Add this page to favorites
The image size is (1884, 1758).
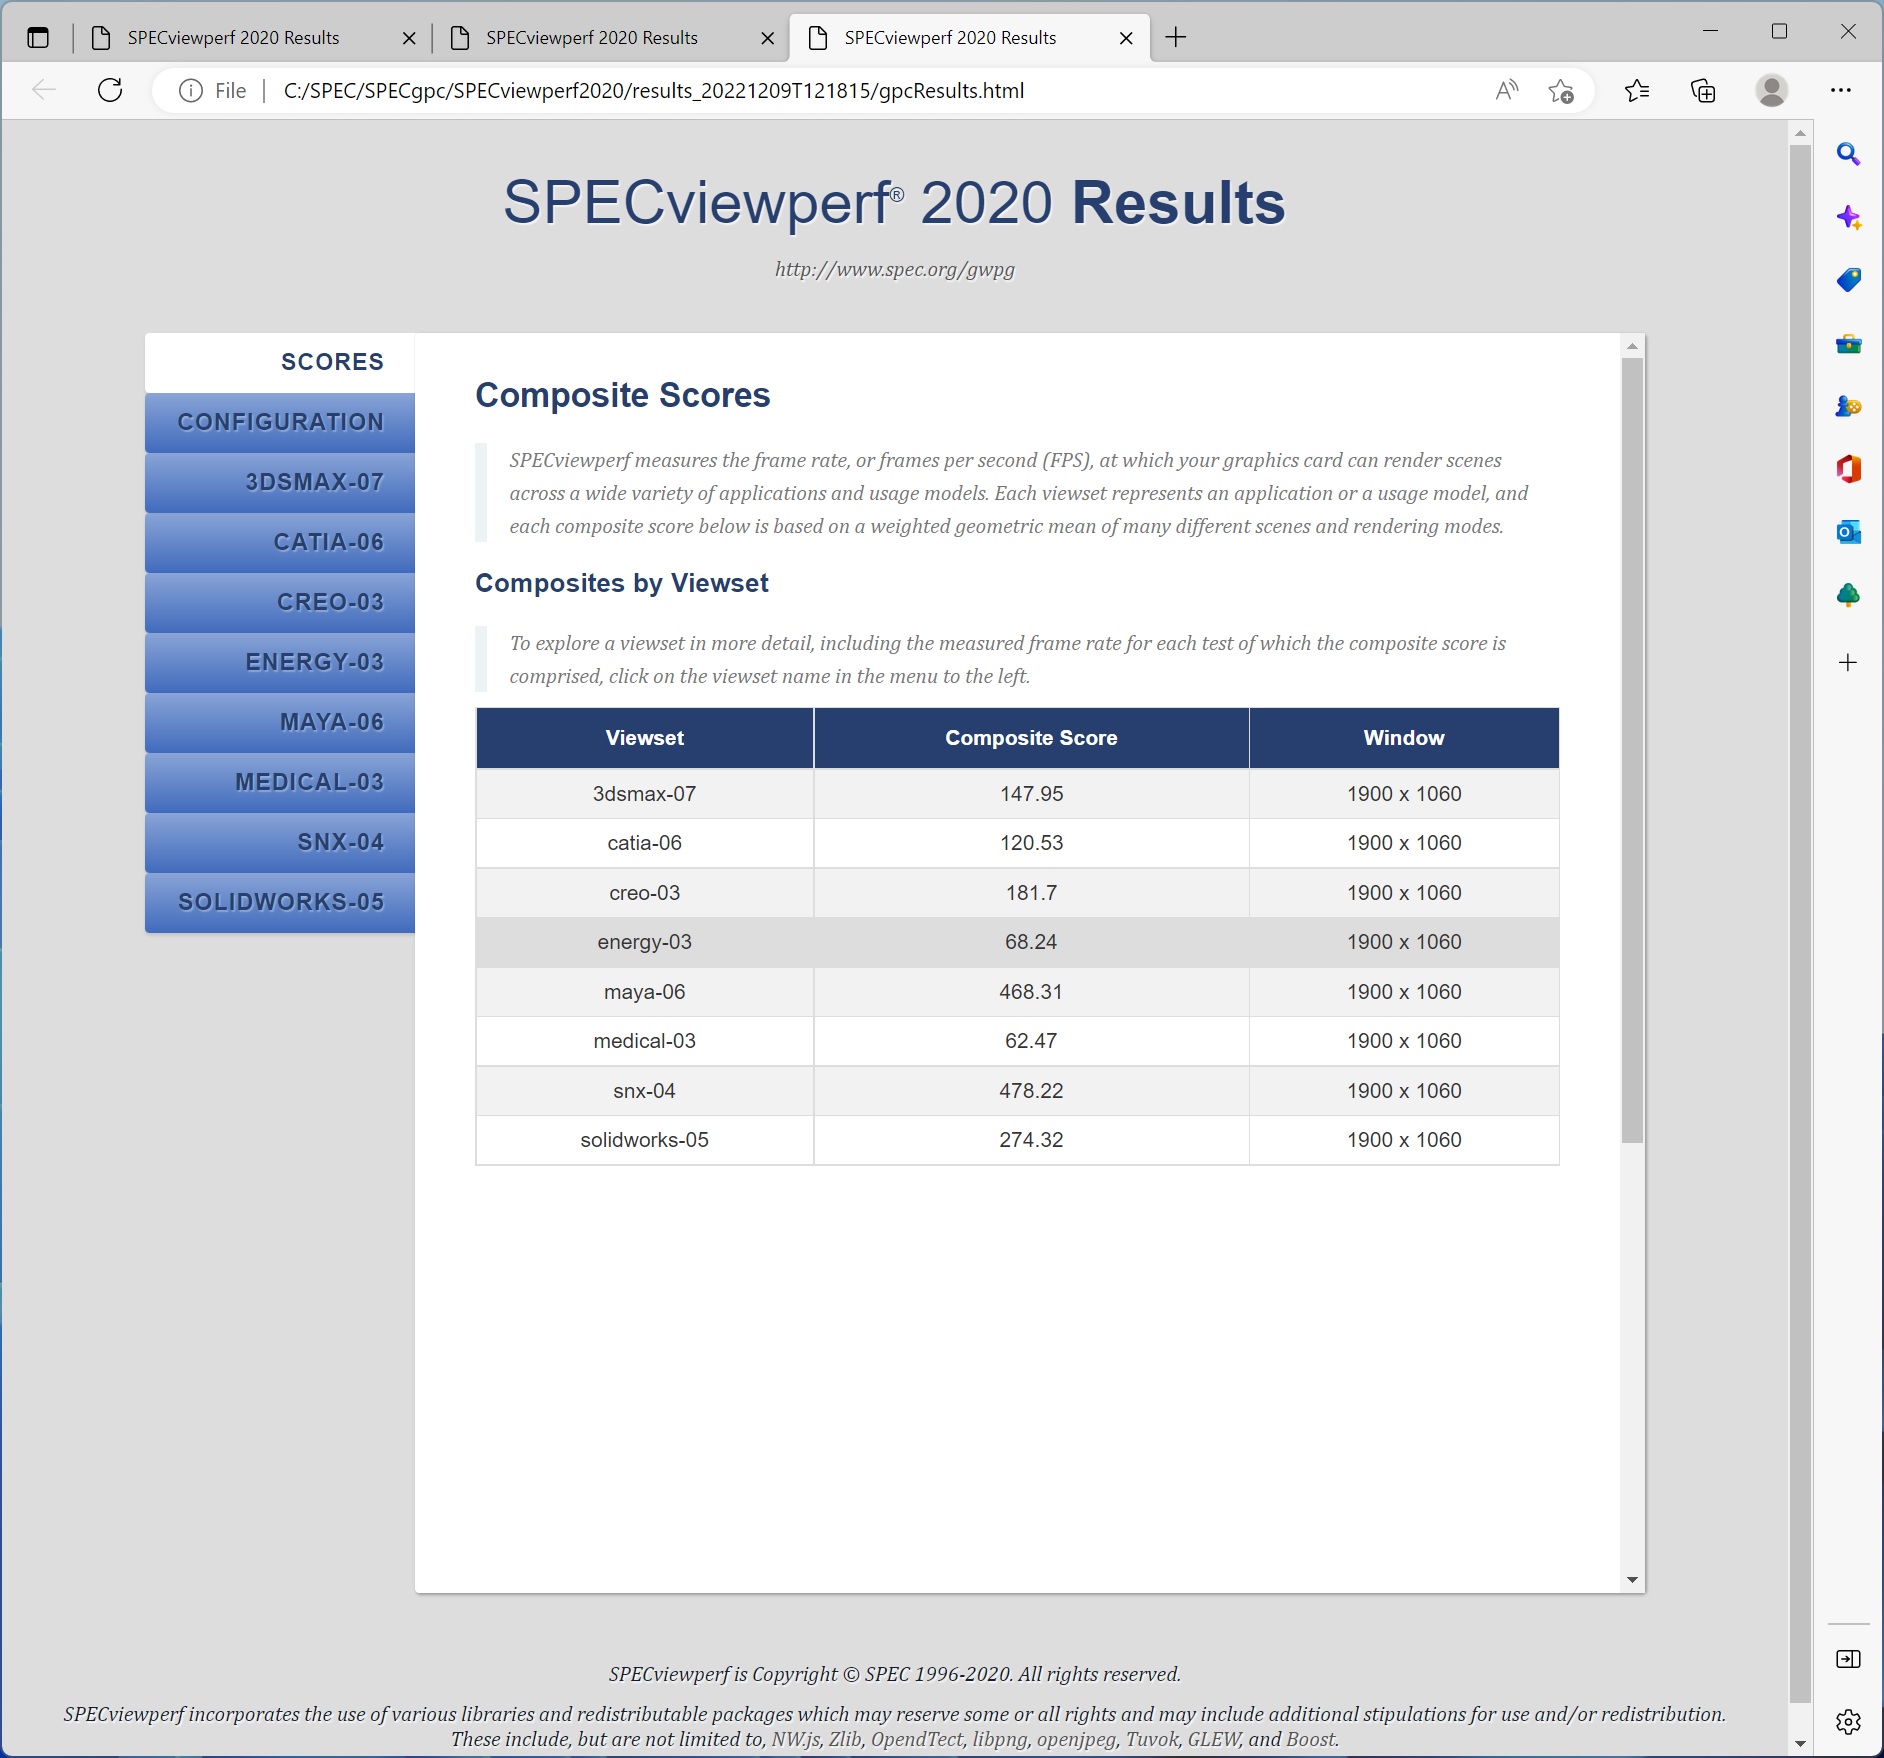pos(1561,91)
